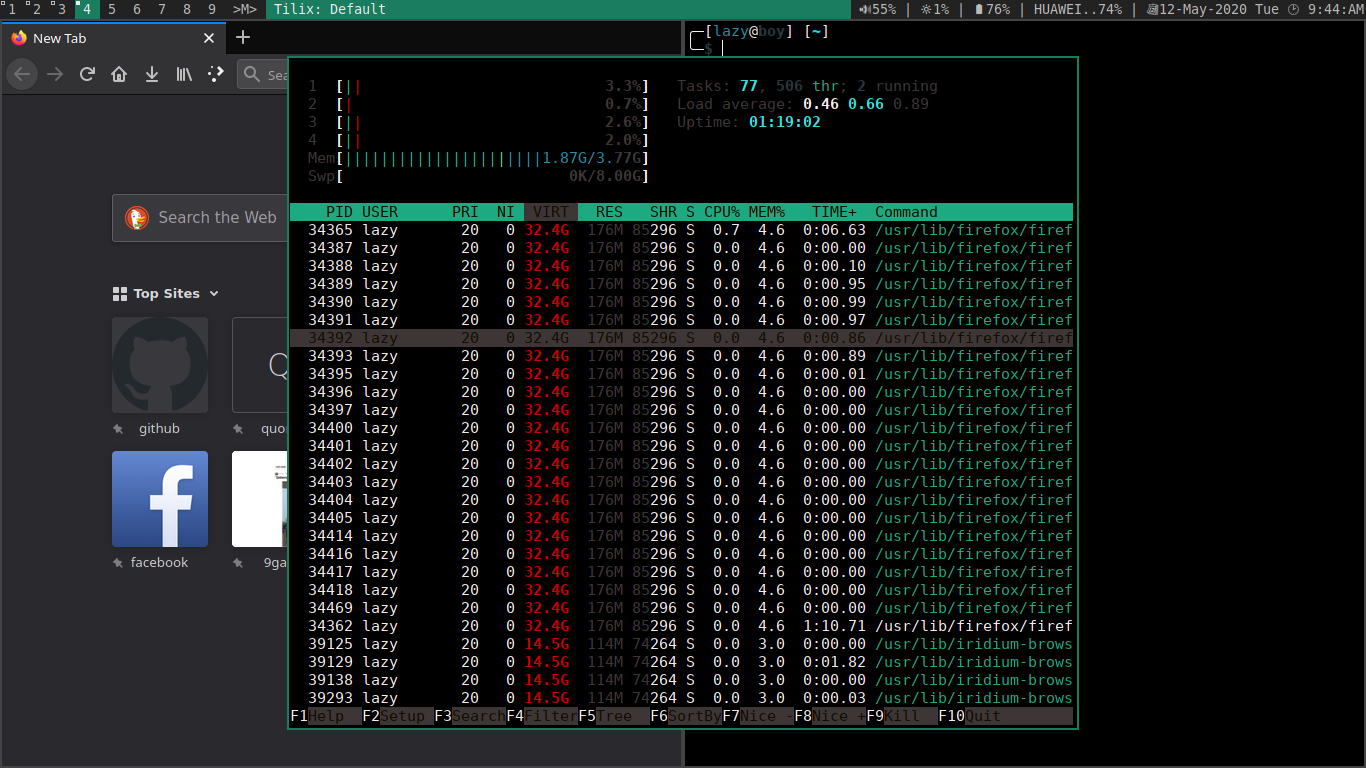Click the htop Swp meter bar
The height and width of the screenshot is (768, 1366).
478,176
